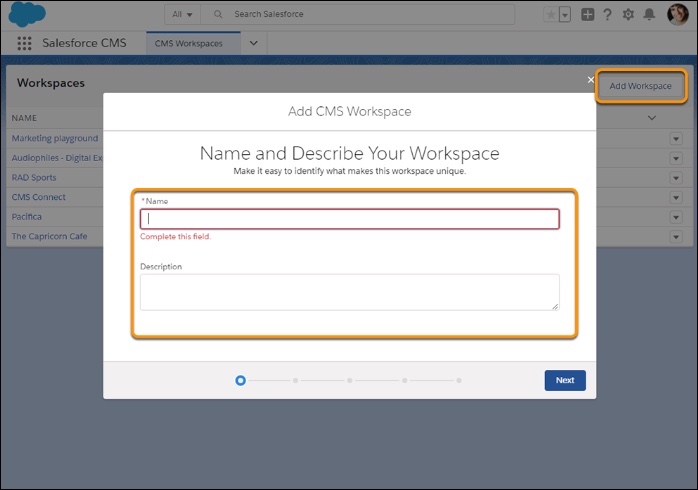Open the App Launcher grid

(25, 44)
